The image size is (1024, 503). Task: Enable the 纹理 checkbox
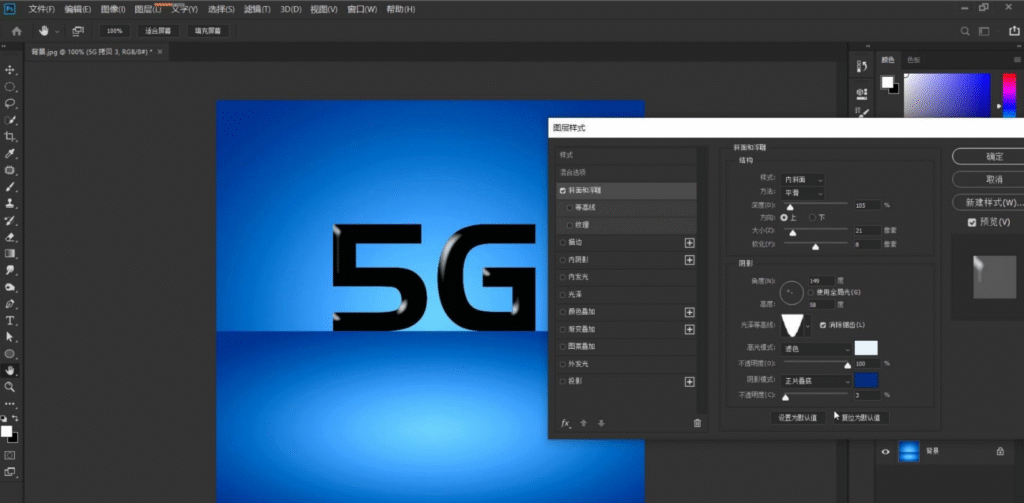(x=569, y=225)
